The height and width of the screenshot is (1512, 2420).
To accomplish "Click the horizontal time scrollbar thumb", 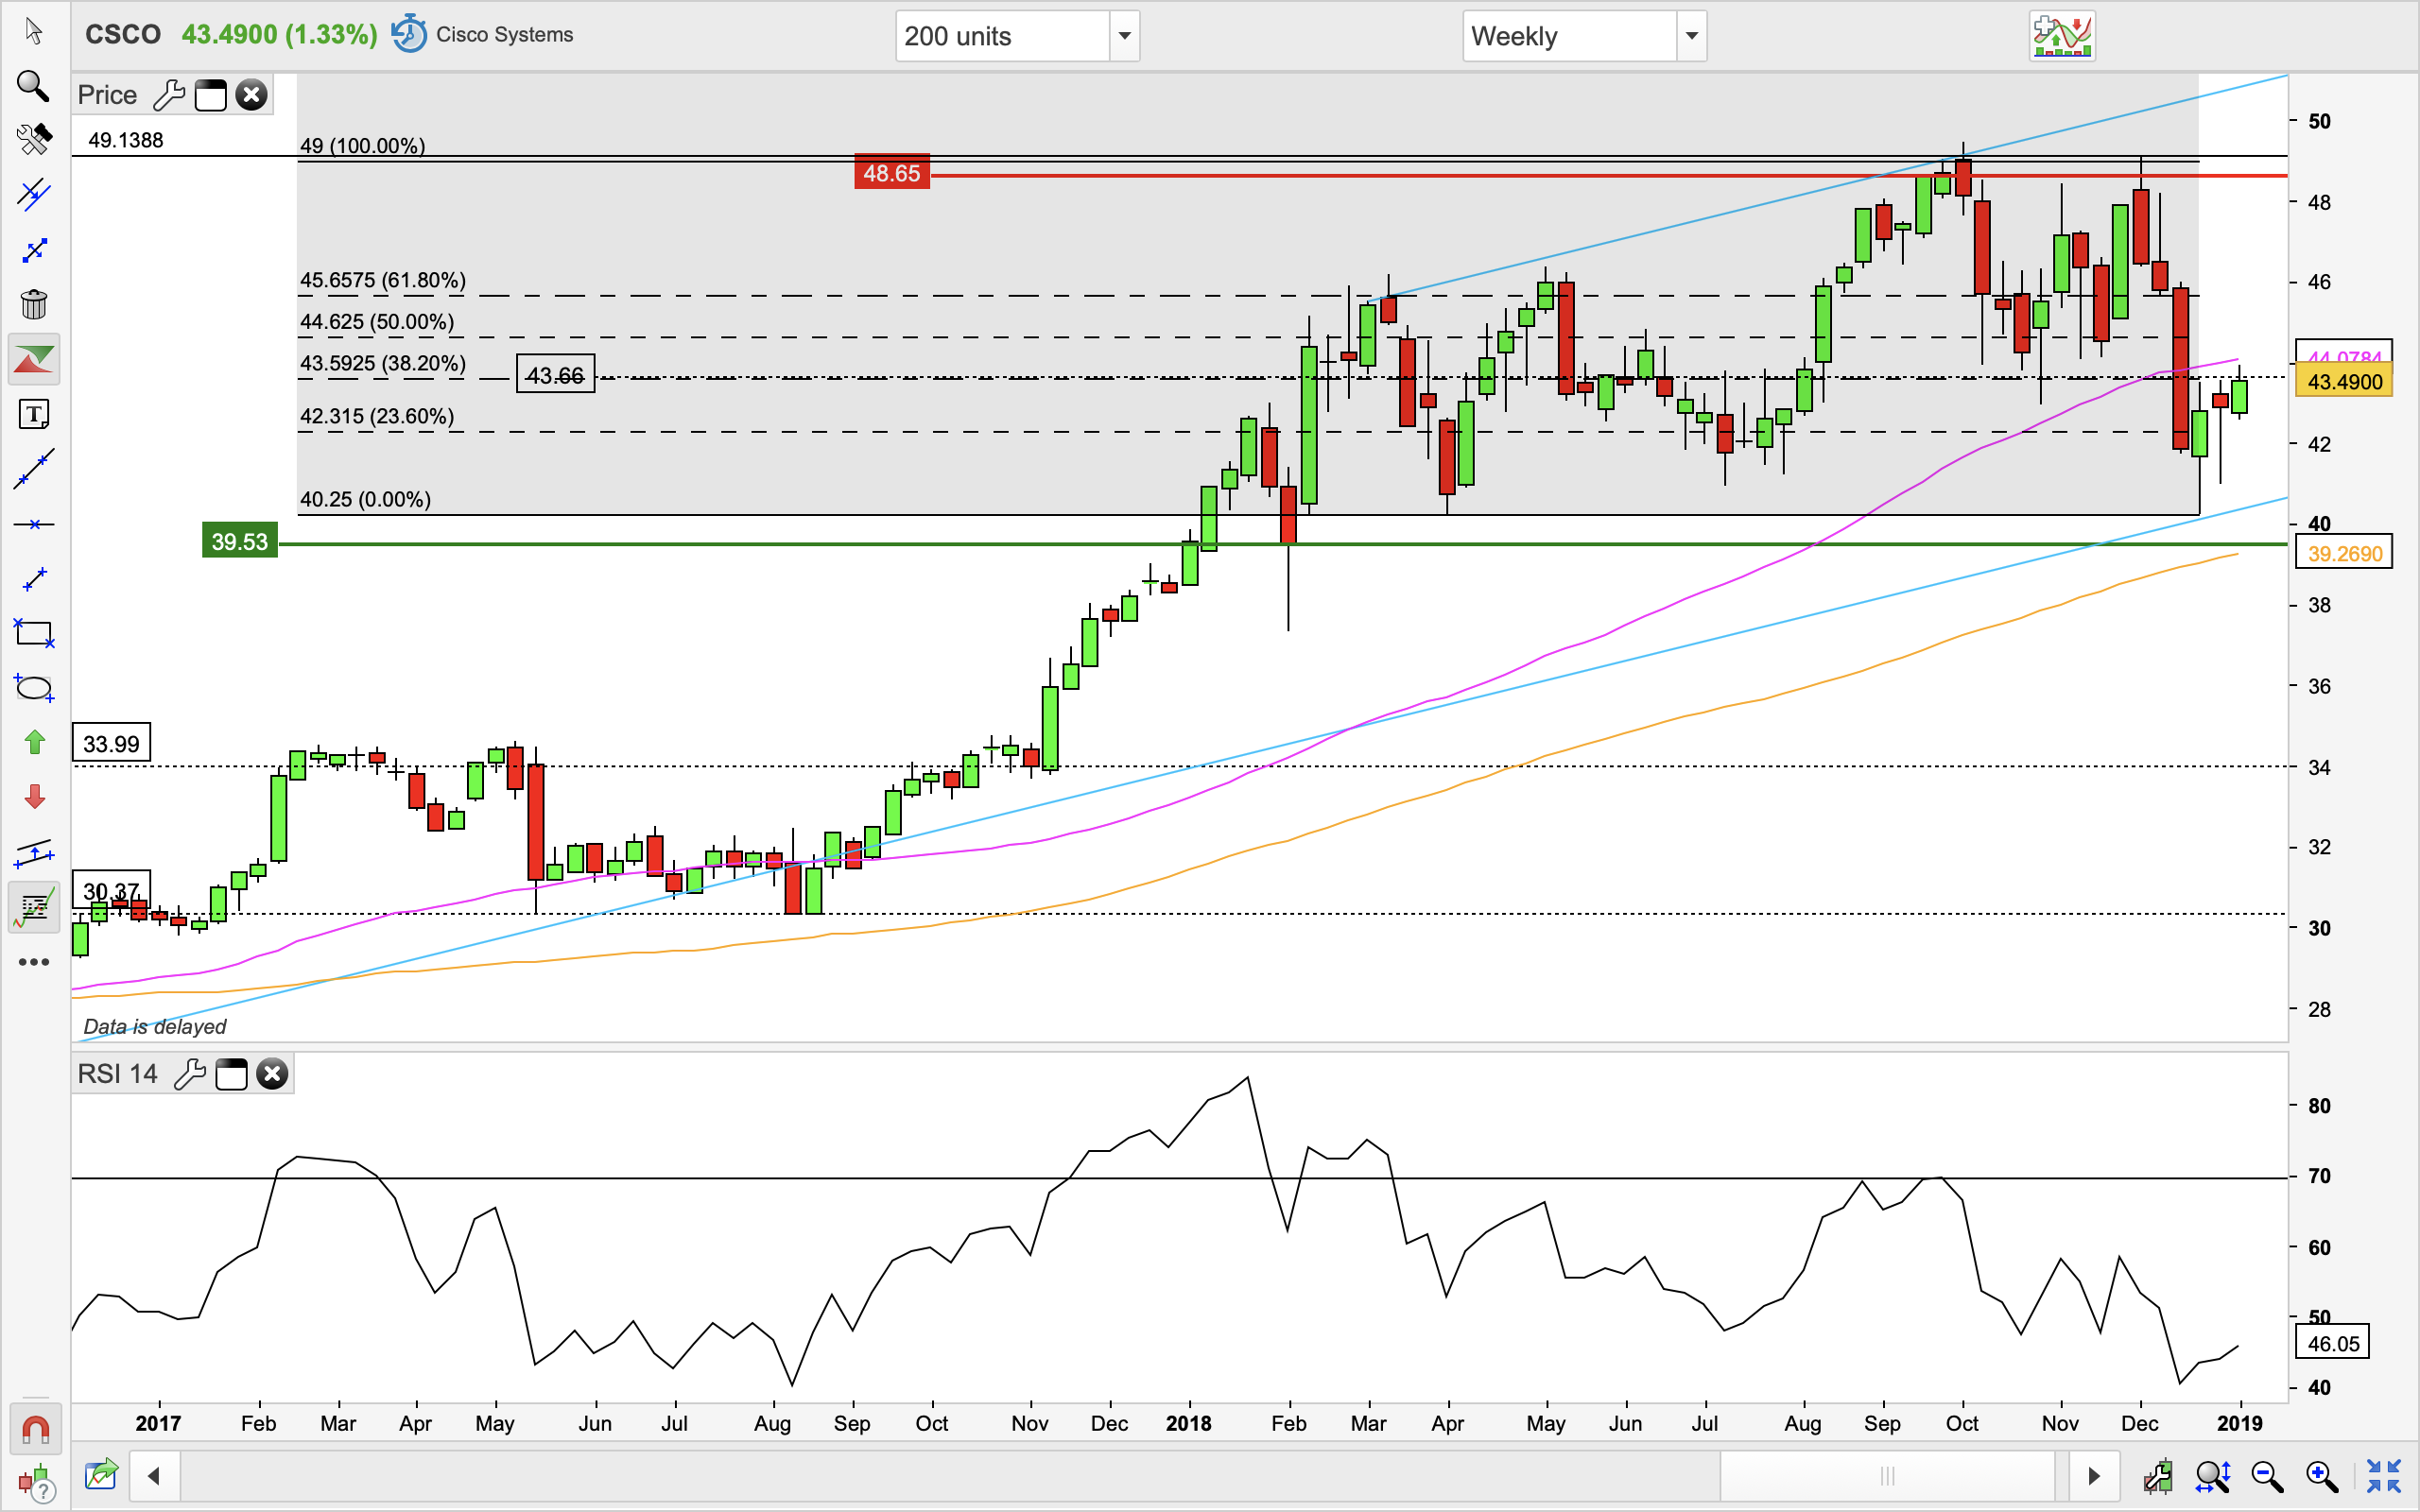I will (x=1887, y=1476).
